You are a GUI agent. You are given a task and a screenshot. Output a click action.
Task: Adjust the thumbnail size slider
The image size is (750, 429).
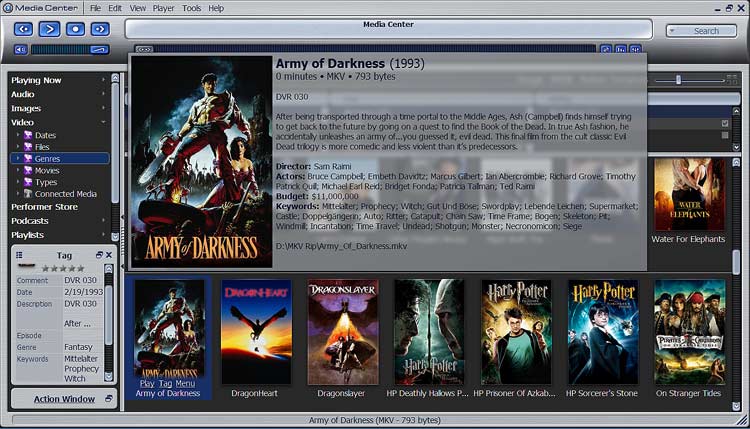tap(678, 79)
